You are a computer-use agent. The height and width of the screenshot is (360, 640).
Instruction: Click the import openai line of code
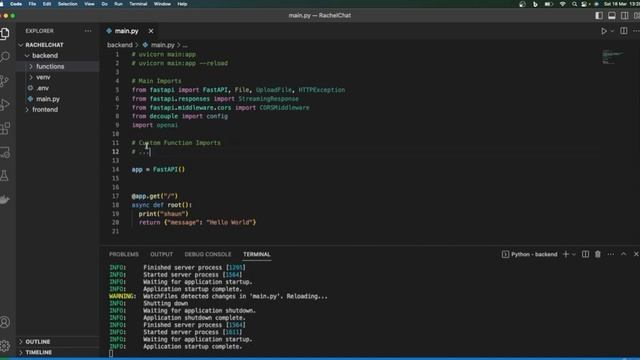tap(155, 125)
